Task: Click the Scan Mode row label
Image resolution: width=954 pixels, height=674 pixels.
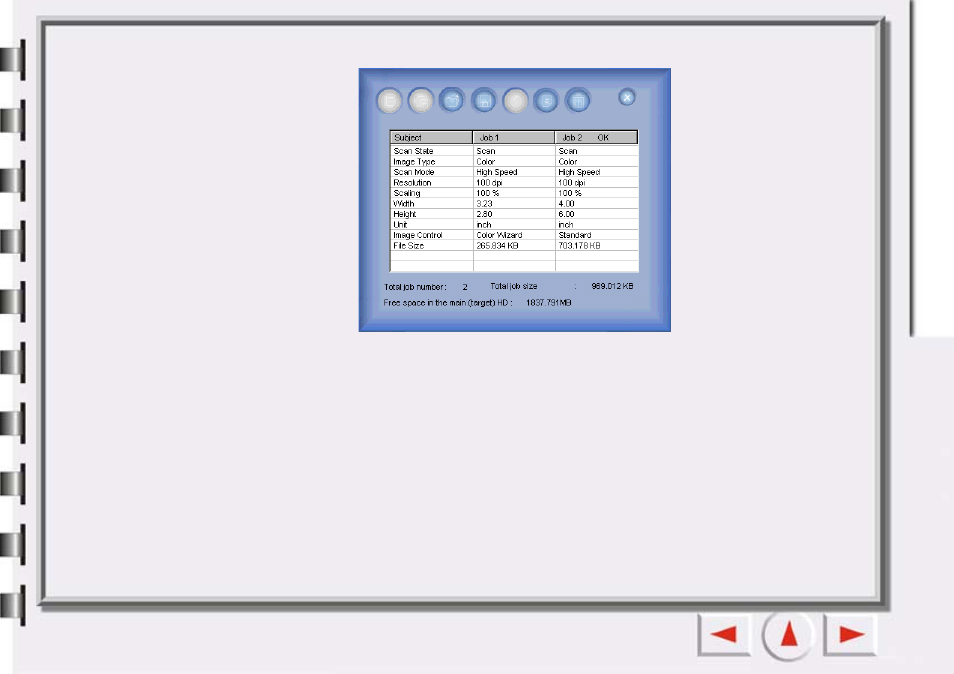Action: (x=414, y=172)
